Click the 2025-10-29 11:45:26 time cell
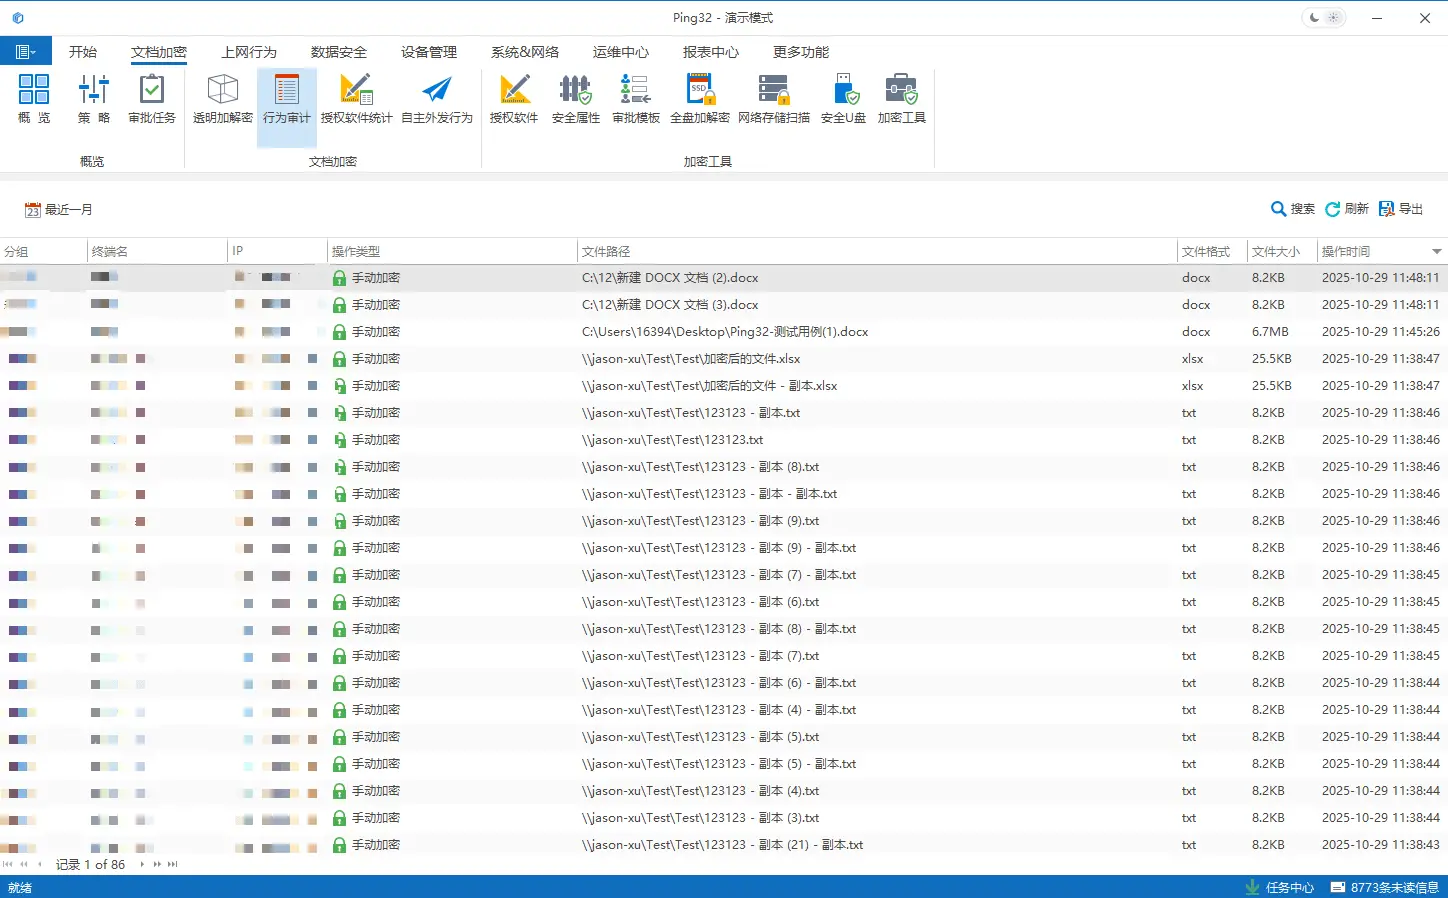This screenshot has height=898, width=1448. click(1381, 332)
